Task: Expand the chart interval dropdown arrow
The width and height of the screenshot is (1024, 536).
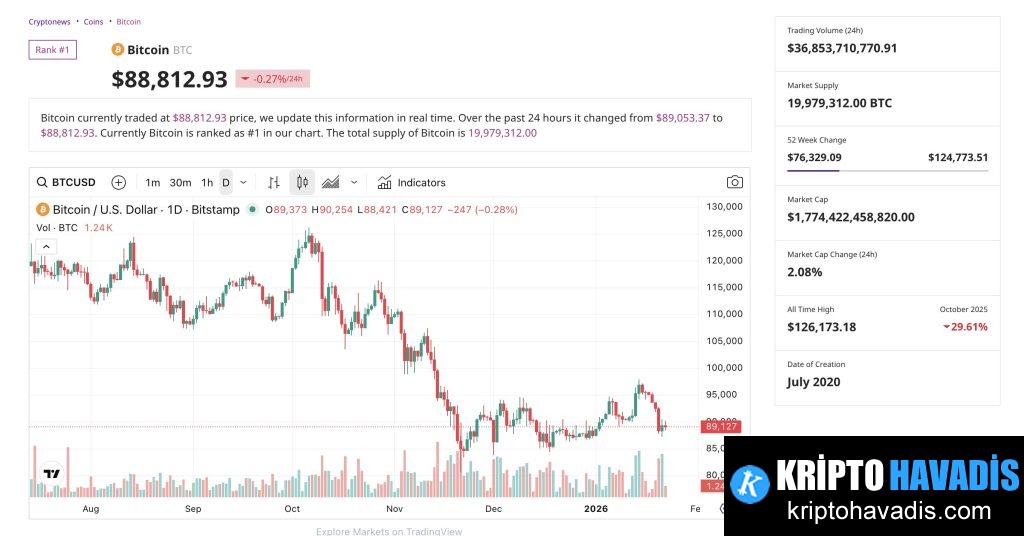Action: click(x=243, y=182)
